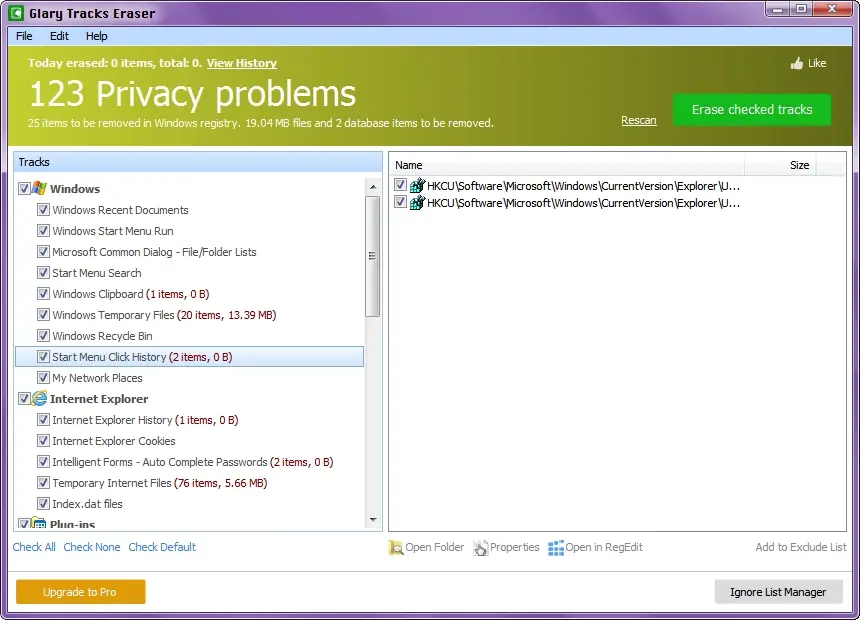Click Upgrade to Pro button

[81, 592]
